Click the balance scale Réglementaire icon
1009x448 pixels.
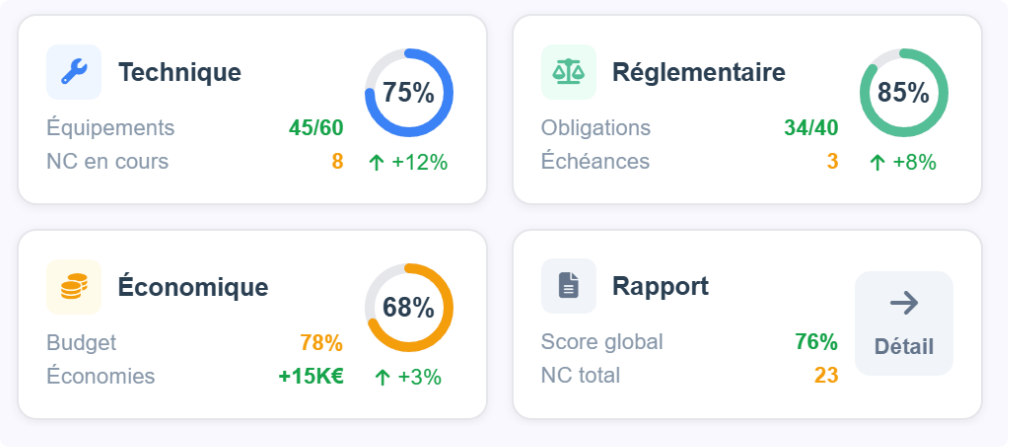pyautogui.click(x=568, y=72)
